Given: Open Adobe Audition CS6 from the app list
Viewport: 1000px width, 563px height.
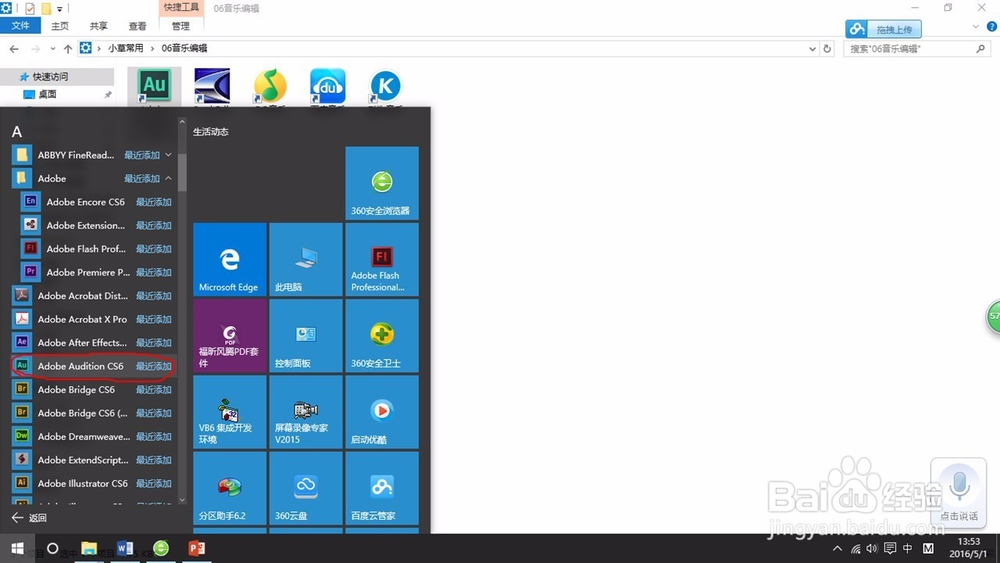Looking at the screenshot, I should pos(92,366).
